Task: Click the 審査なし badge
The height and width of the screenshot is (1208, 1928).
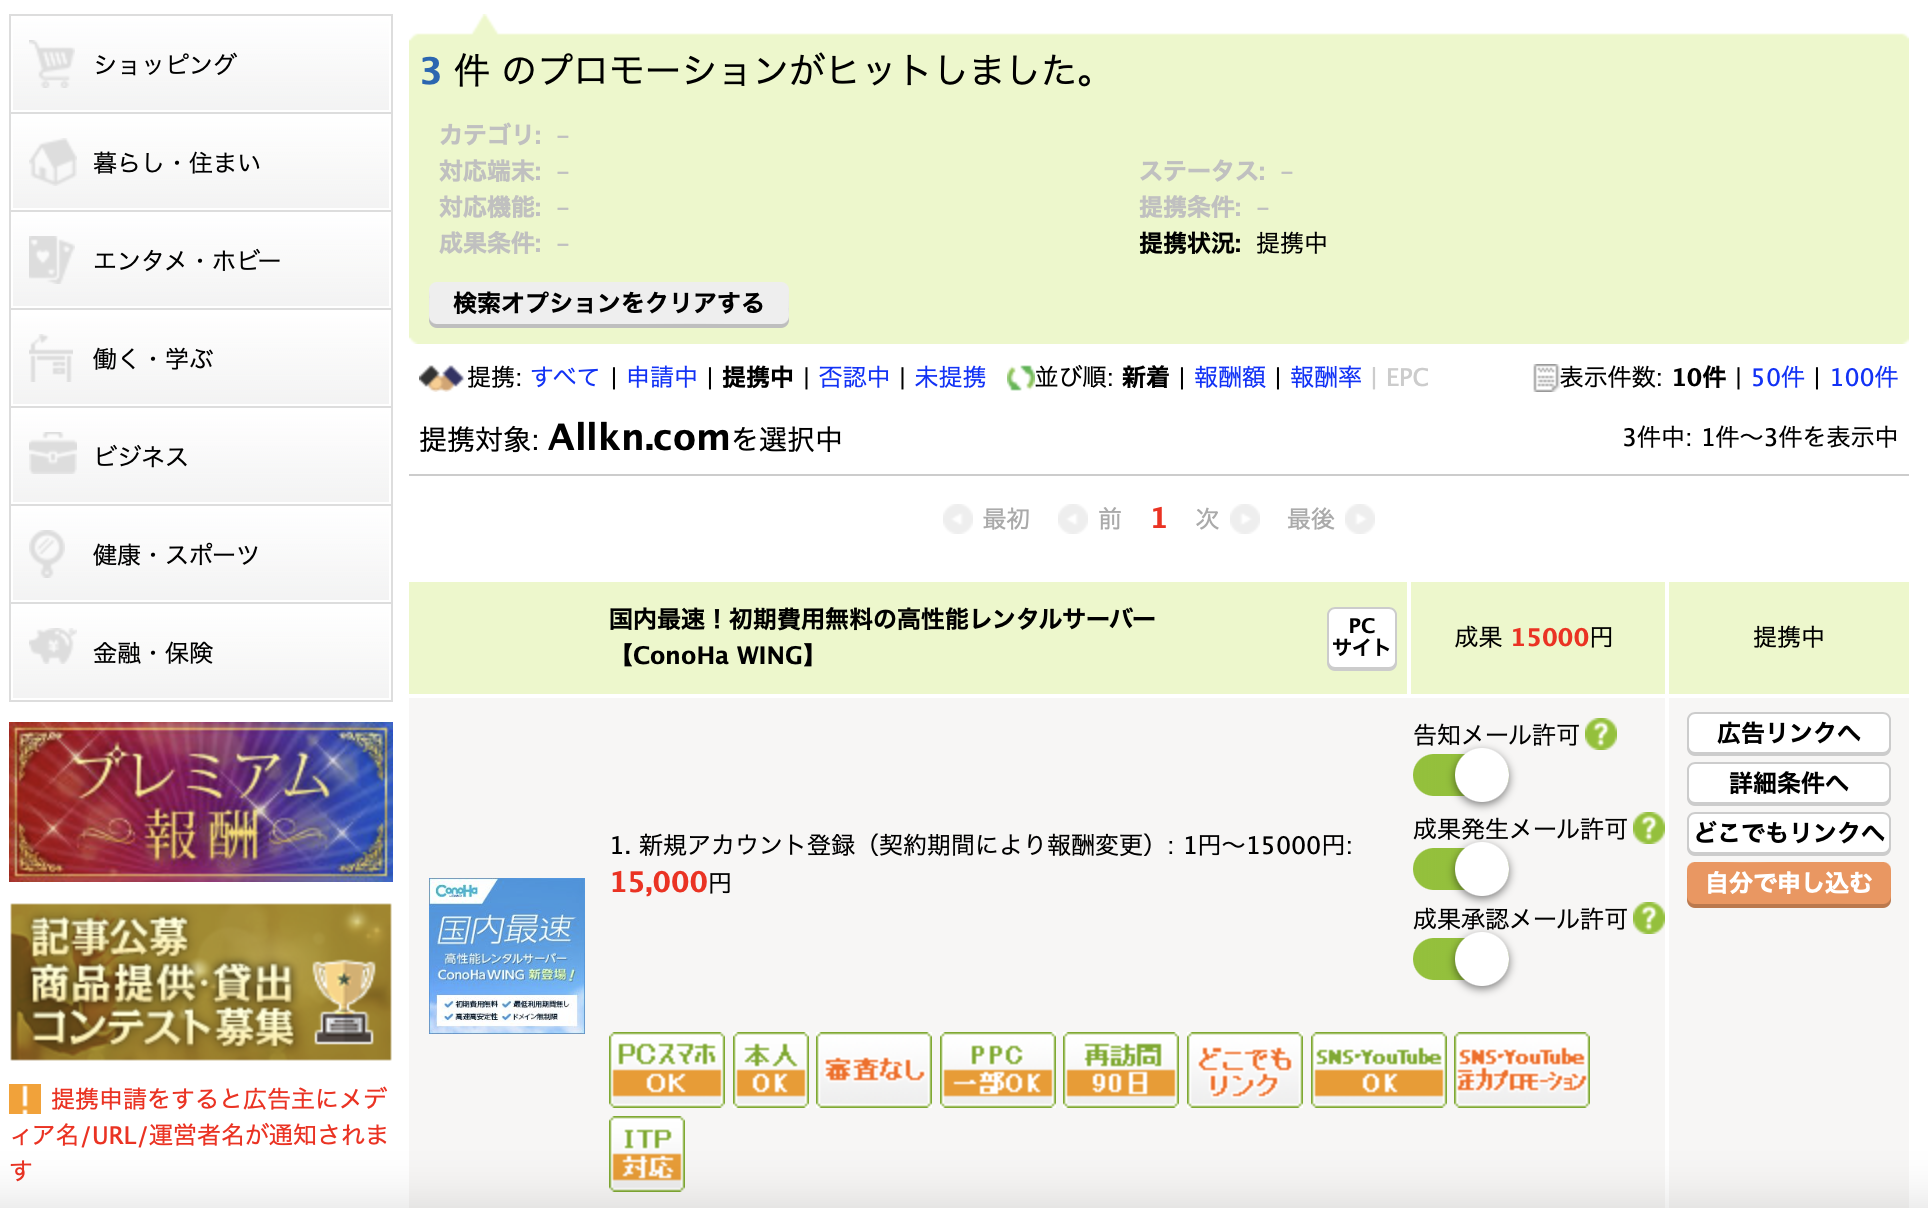Action: (x=874, y=1069)
